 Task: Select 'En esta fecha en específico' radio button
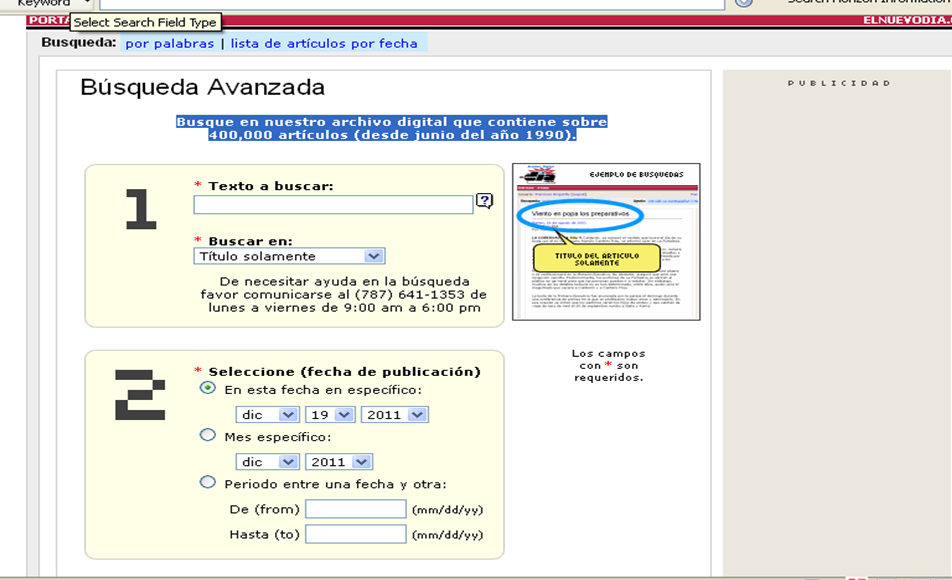pyautogui.click(x=208, y=388)
